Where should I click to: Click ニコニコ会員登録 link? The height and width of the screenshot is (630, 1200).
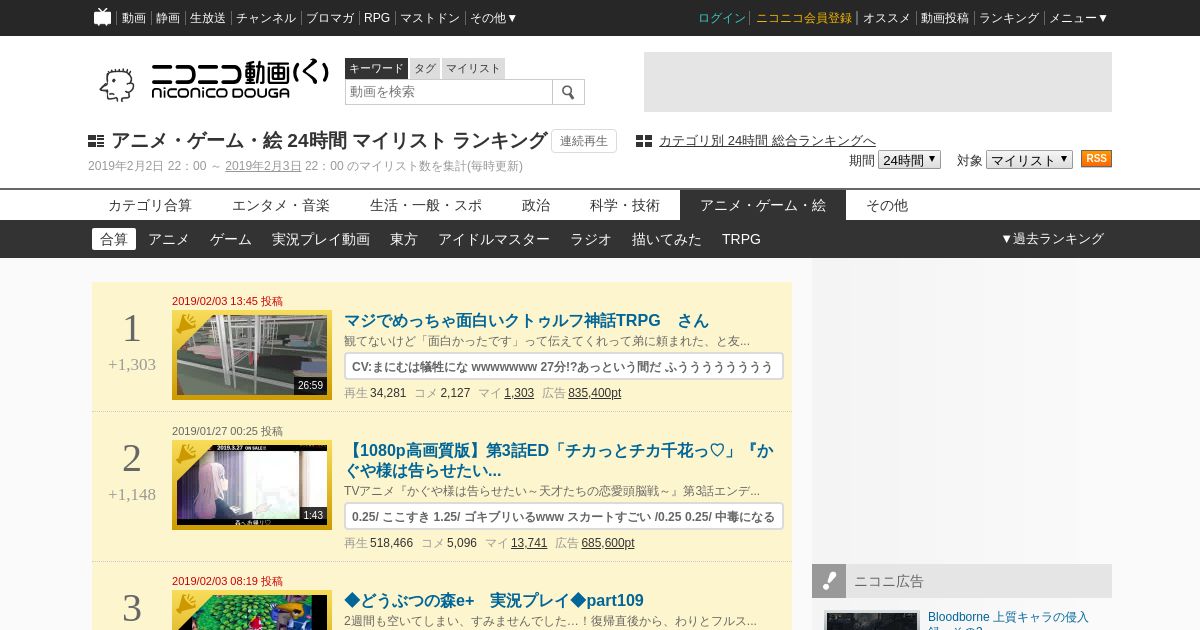click(x=804, y=18)
